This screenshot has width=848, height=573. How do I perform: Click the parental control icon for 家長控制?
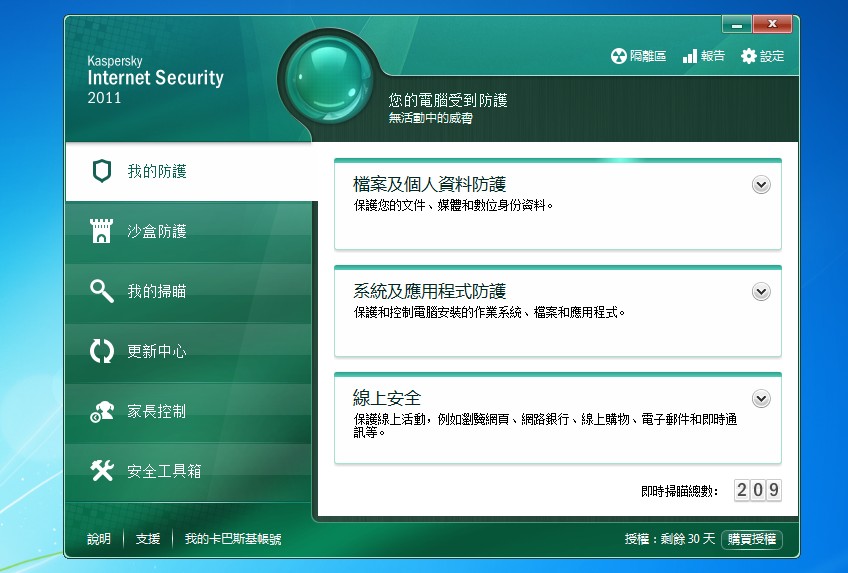point(102,411)
